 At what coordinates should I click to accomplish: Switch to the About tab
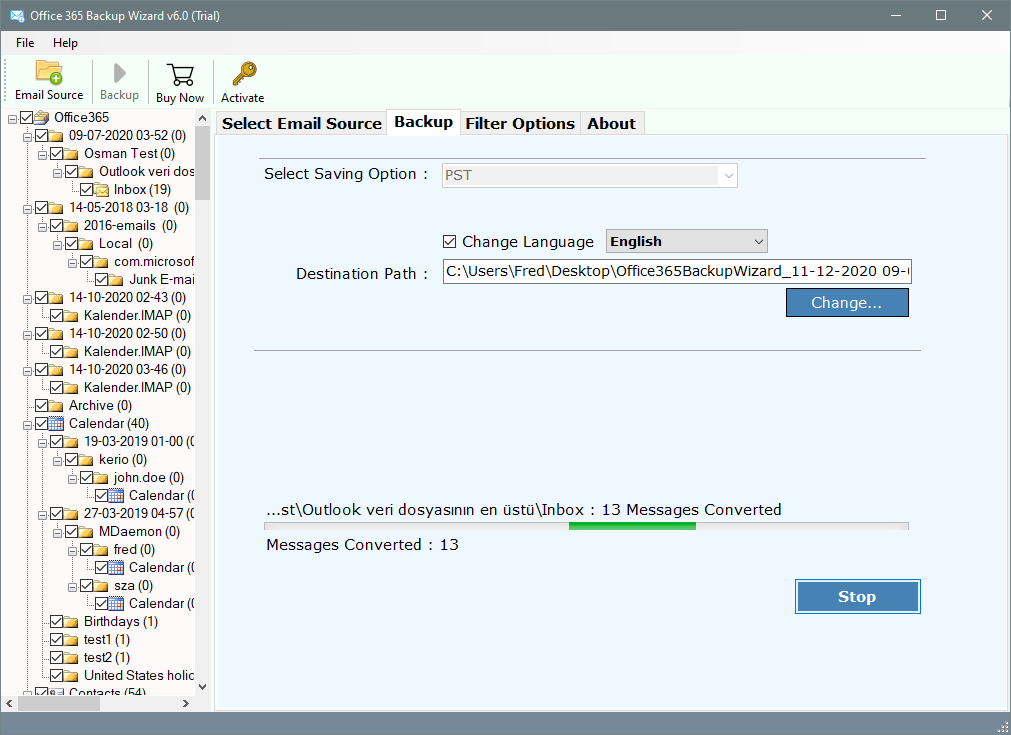(611, 123)
